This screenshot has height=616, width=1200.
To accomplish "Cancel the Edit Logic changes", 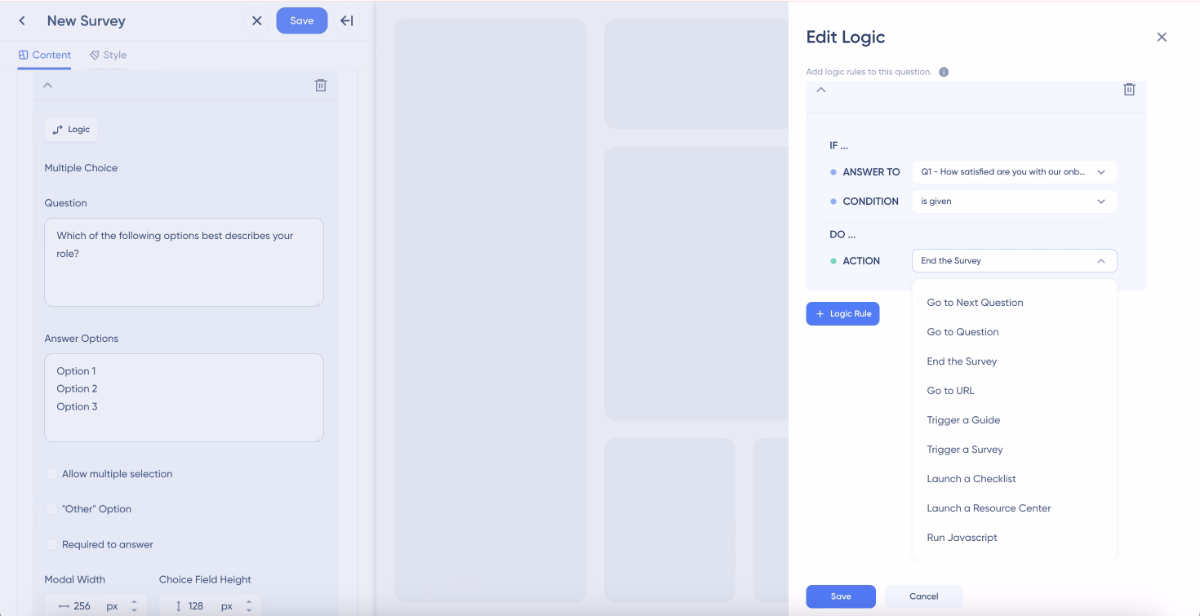I will point(924,597).
